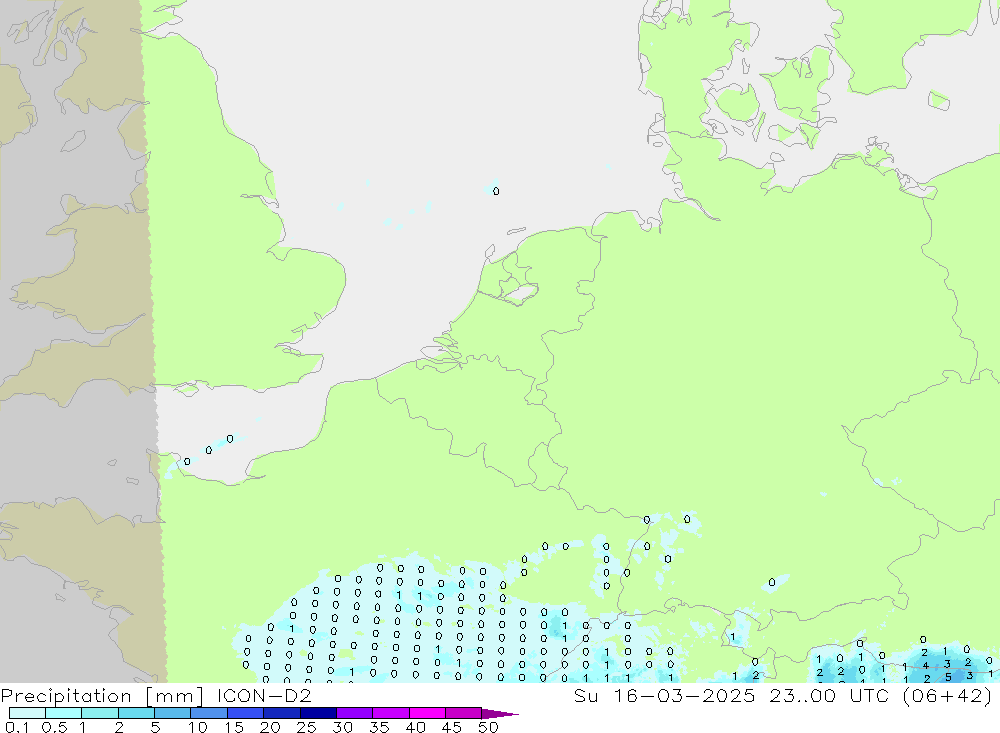Click the 40–45 mm magenta legend swatch

[427, 713]
